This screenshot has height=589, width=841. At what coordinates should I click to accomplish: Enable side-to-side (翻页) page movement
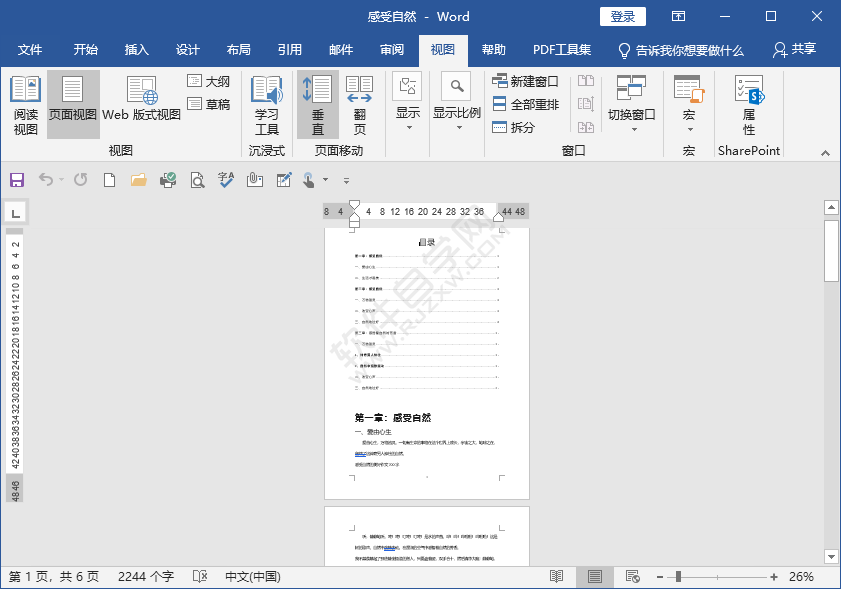click(x=359, y=105)
